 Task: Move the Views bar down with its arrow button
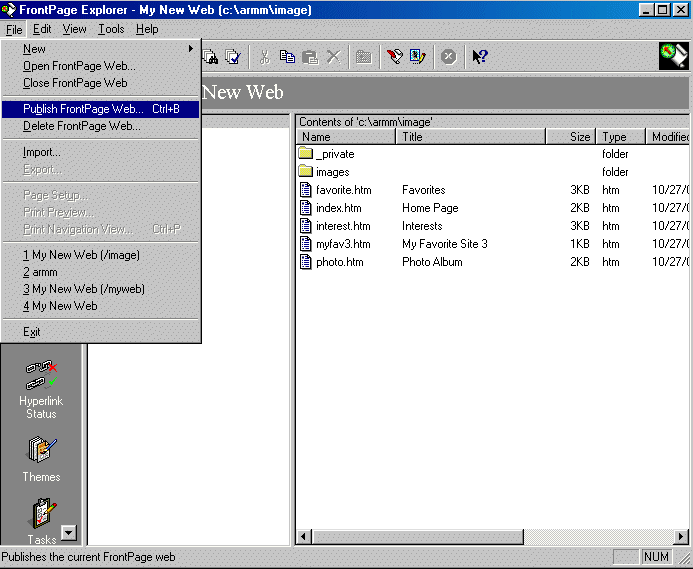pos(69,533)
